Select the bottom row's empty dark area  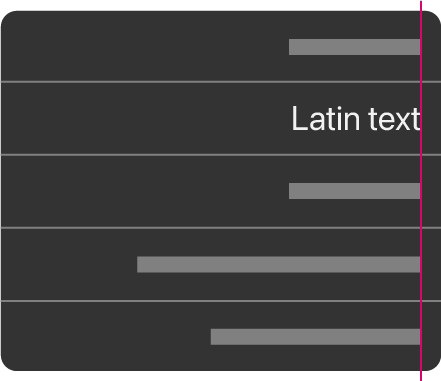(x=105, y=336)
